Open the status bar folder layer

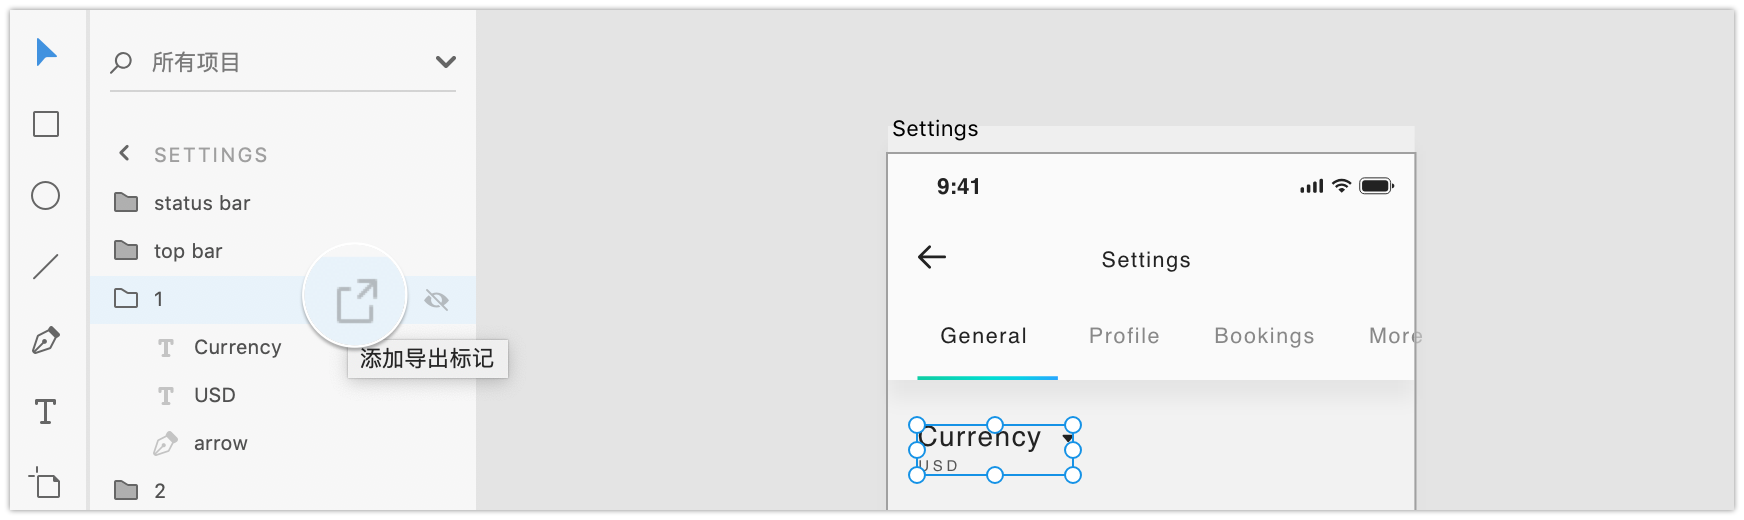tap(202, 203)
